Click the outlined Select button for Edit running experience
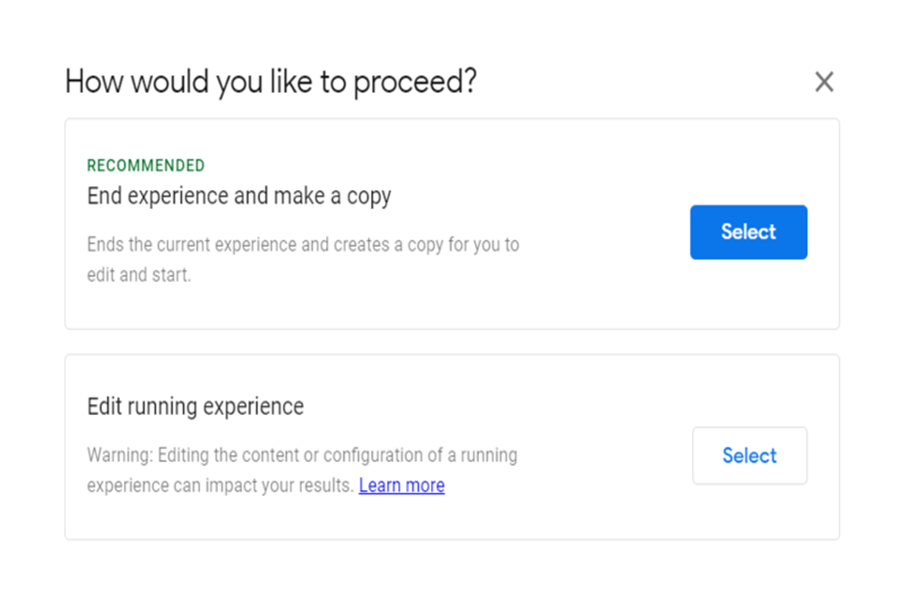The image size is (900, 600). click(x=750, y=455)
